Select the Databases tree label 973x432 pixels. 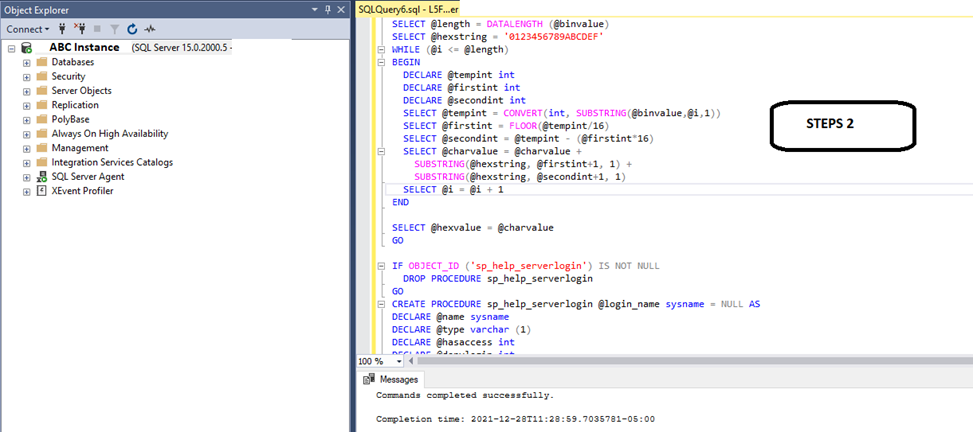(x=73, y=62)
